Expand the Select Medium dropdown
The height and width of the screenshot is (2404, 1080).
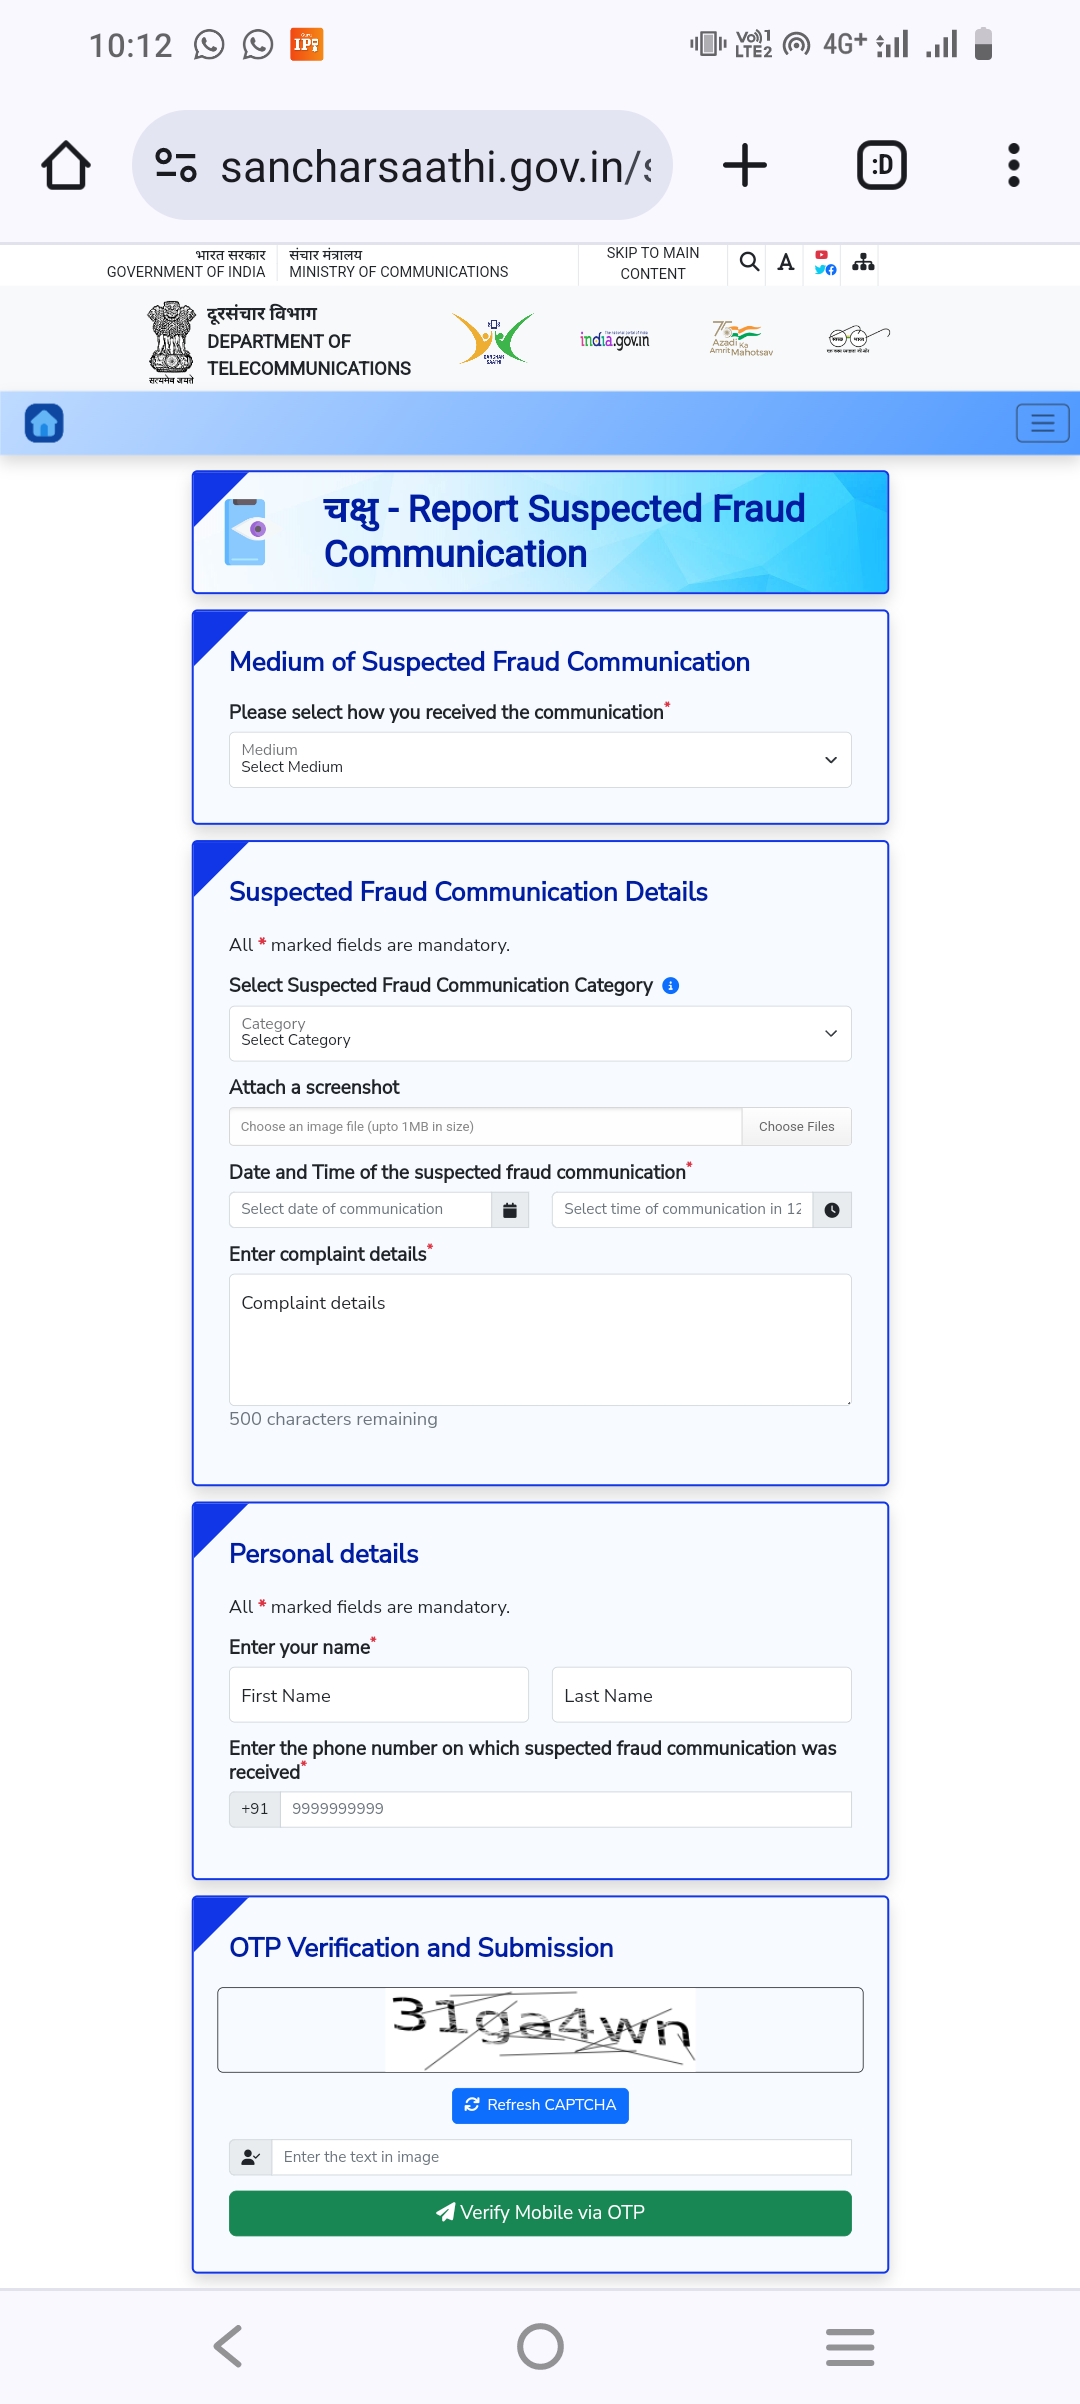click(540, 760)
